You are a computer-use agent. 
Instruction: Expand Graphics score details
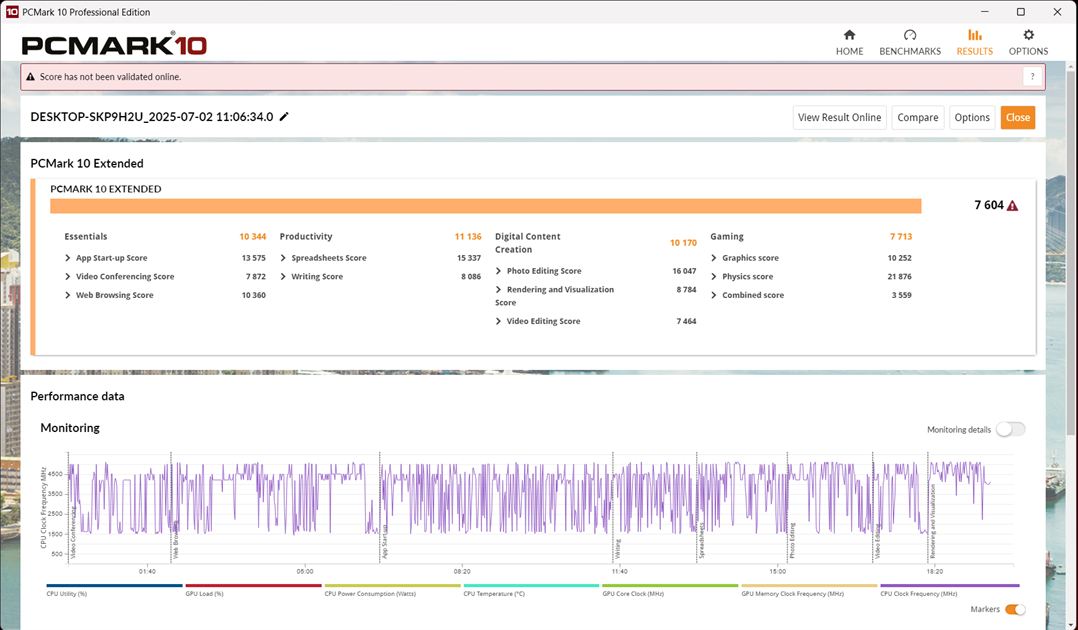coord(714,258)
